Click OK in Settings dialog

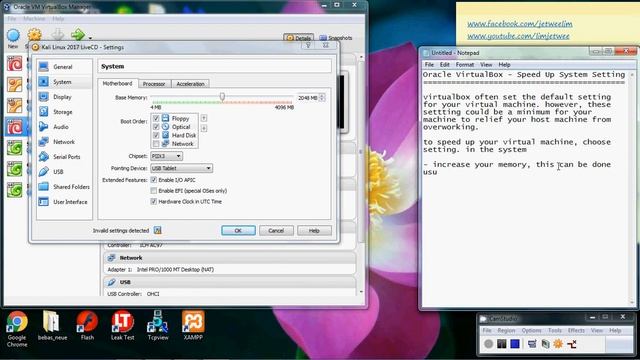pos(238,231)
